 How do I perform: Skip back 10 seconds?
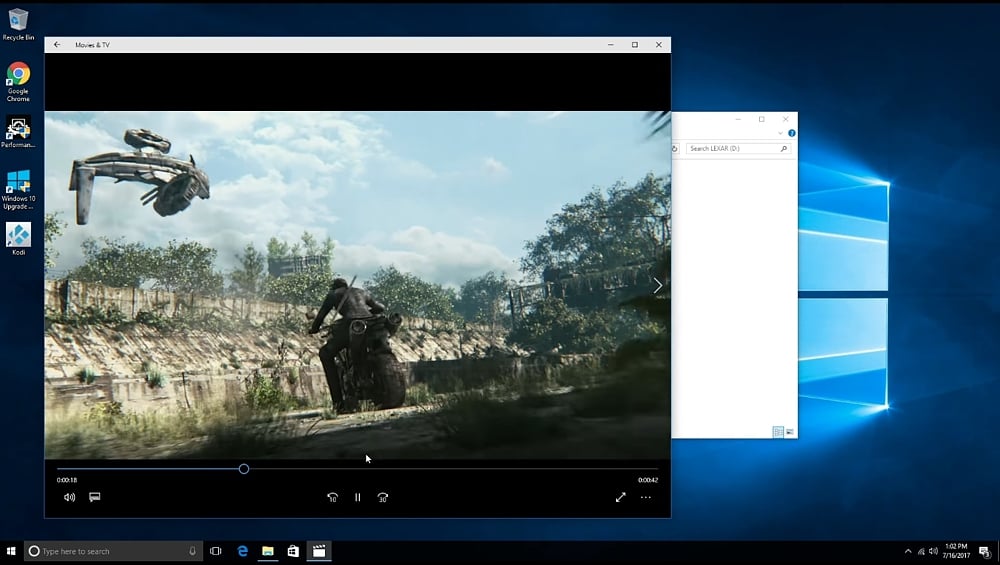click(x=332, y=497)
